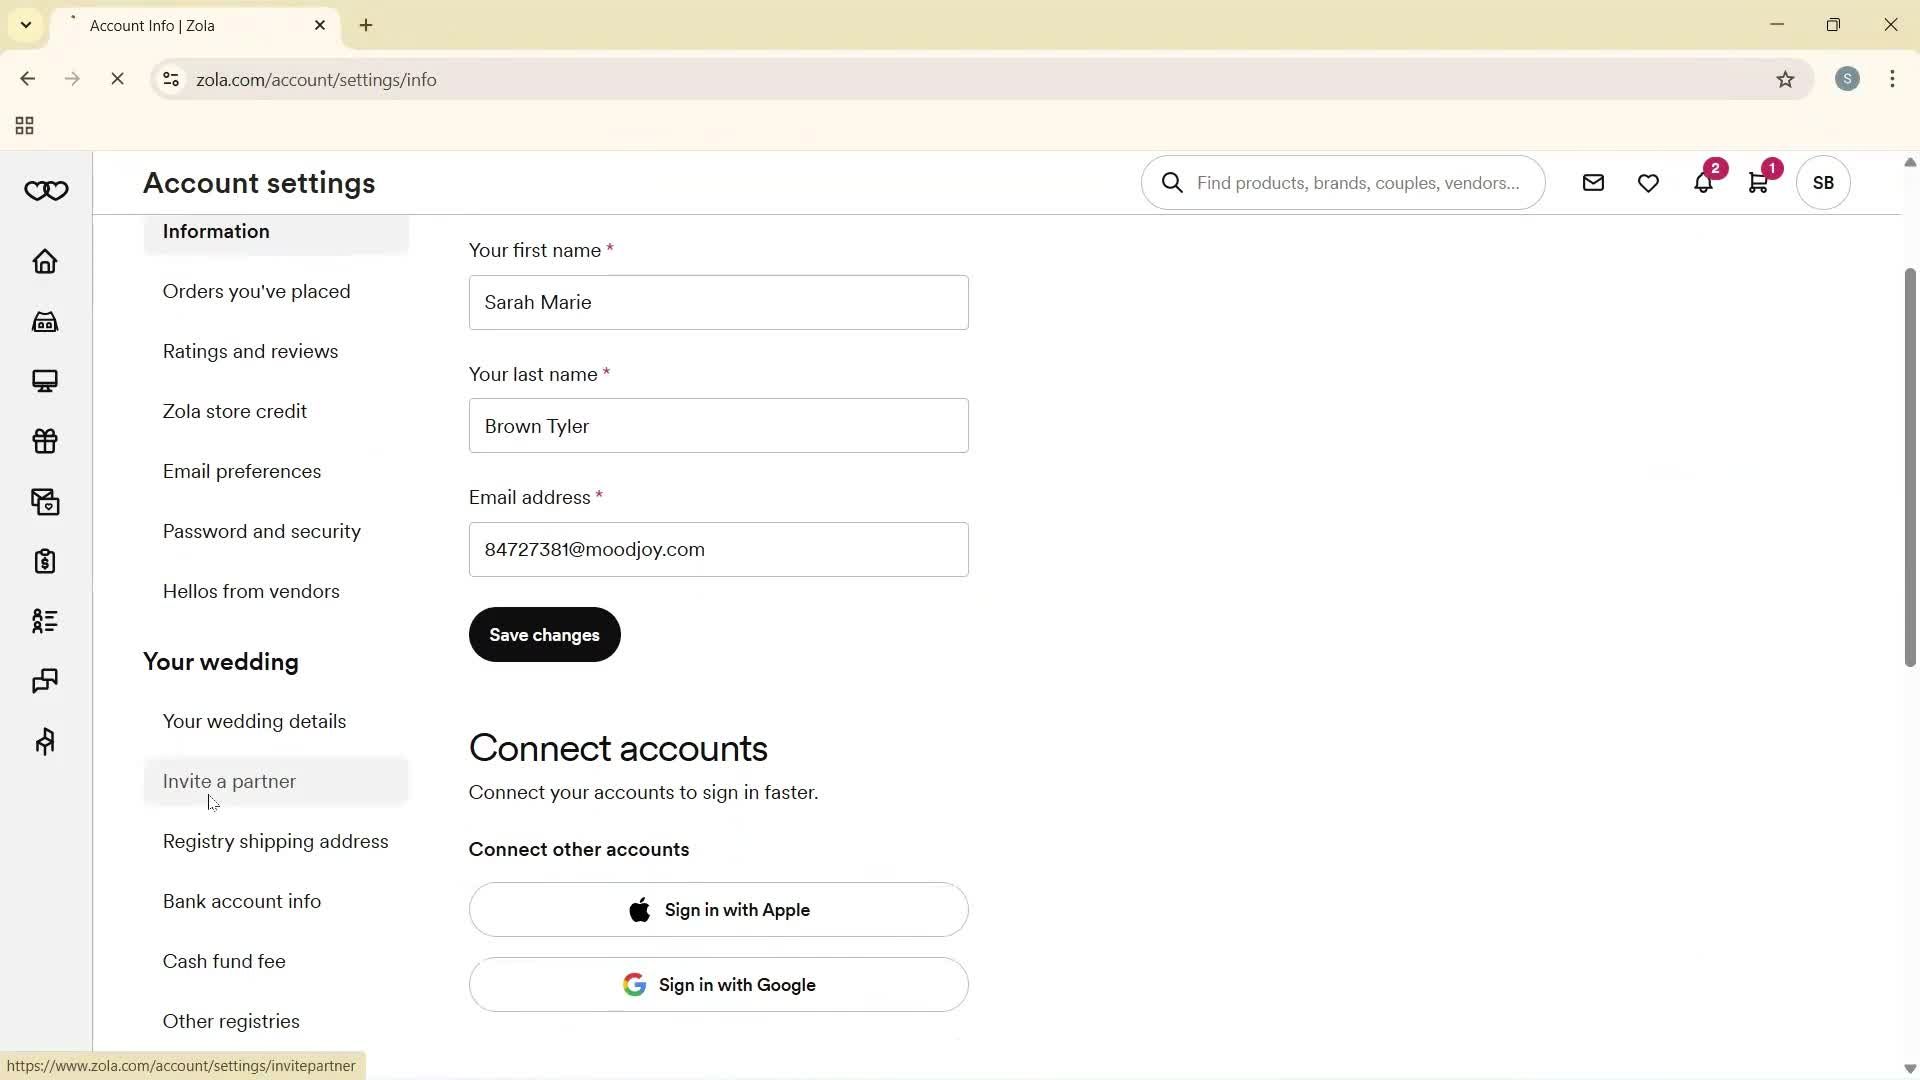1920x1080 pixels.
Task: Select the guest list icon
Action: point(45,621)
